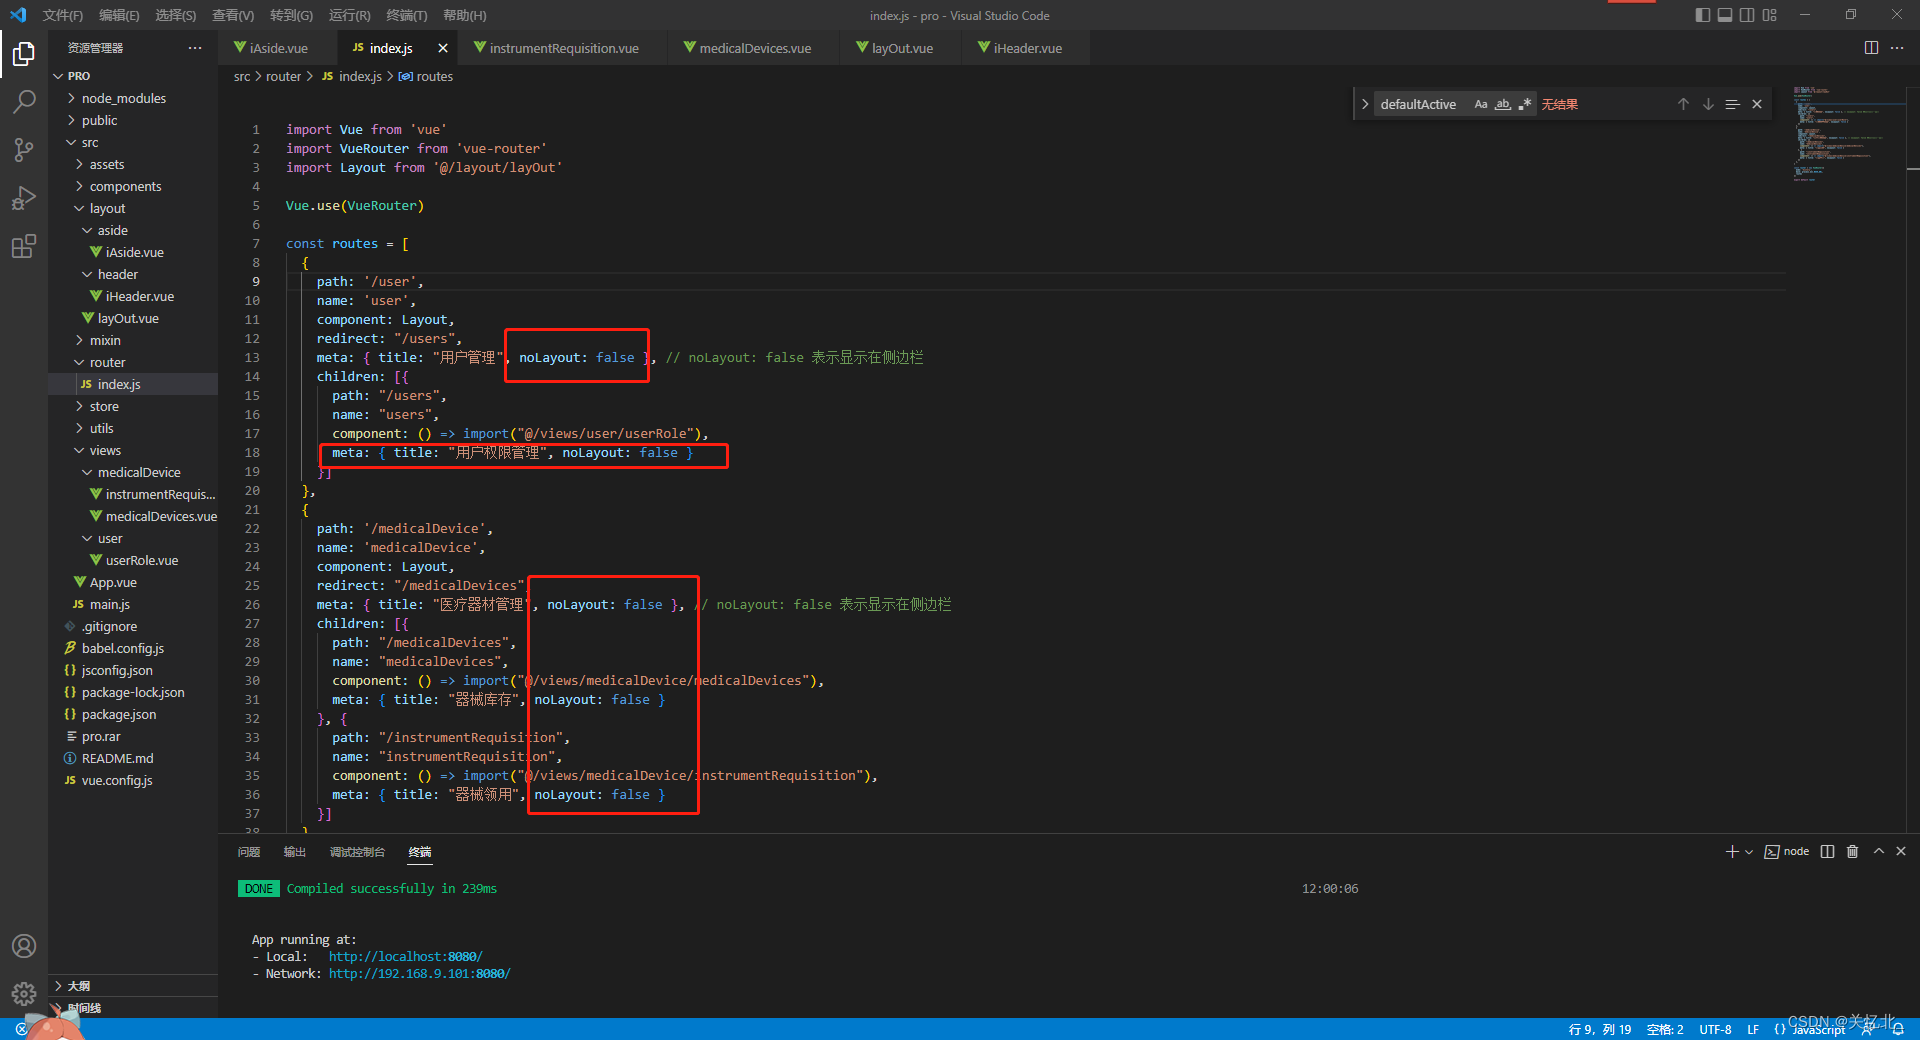Close the bottom panel

tap(1901, 851)
